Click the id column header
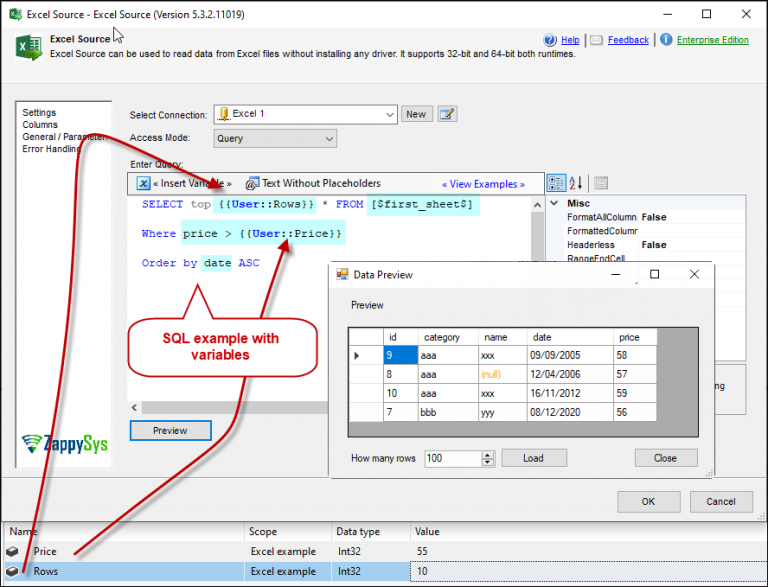768x587 pixels. pyautogui.click(x=401, y=337)
